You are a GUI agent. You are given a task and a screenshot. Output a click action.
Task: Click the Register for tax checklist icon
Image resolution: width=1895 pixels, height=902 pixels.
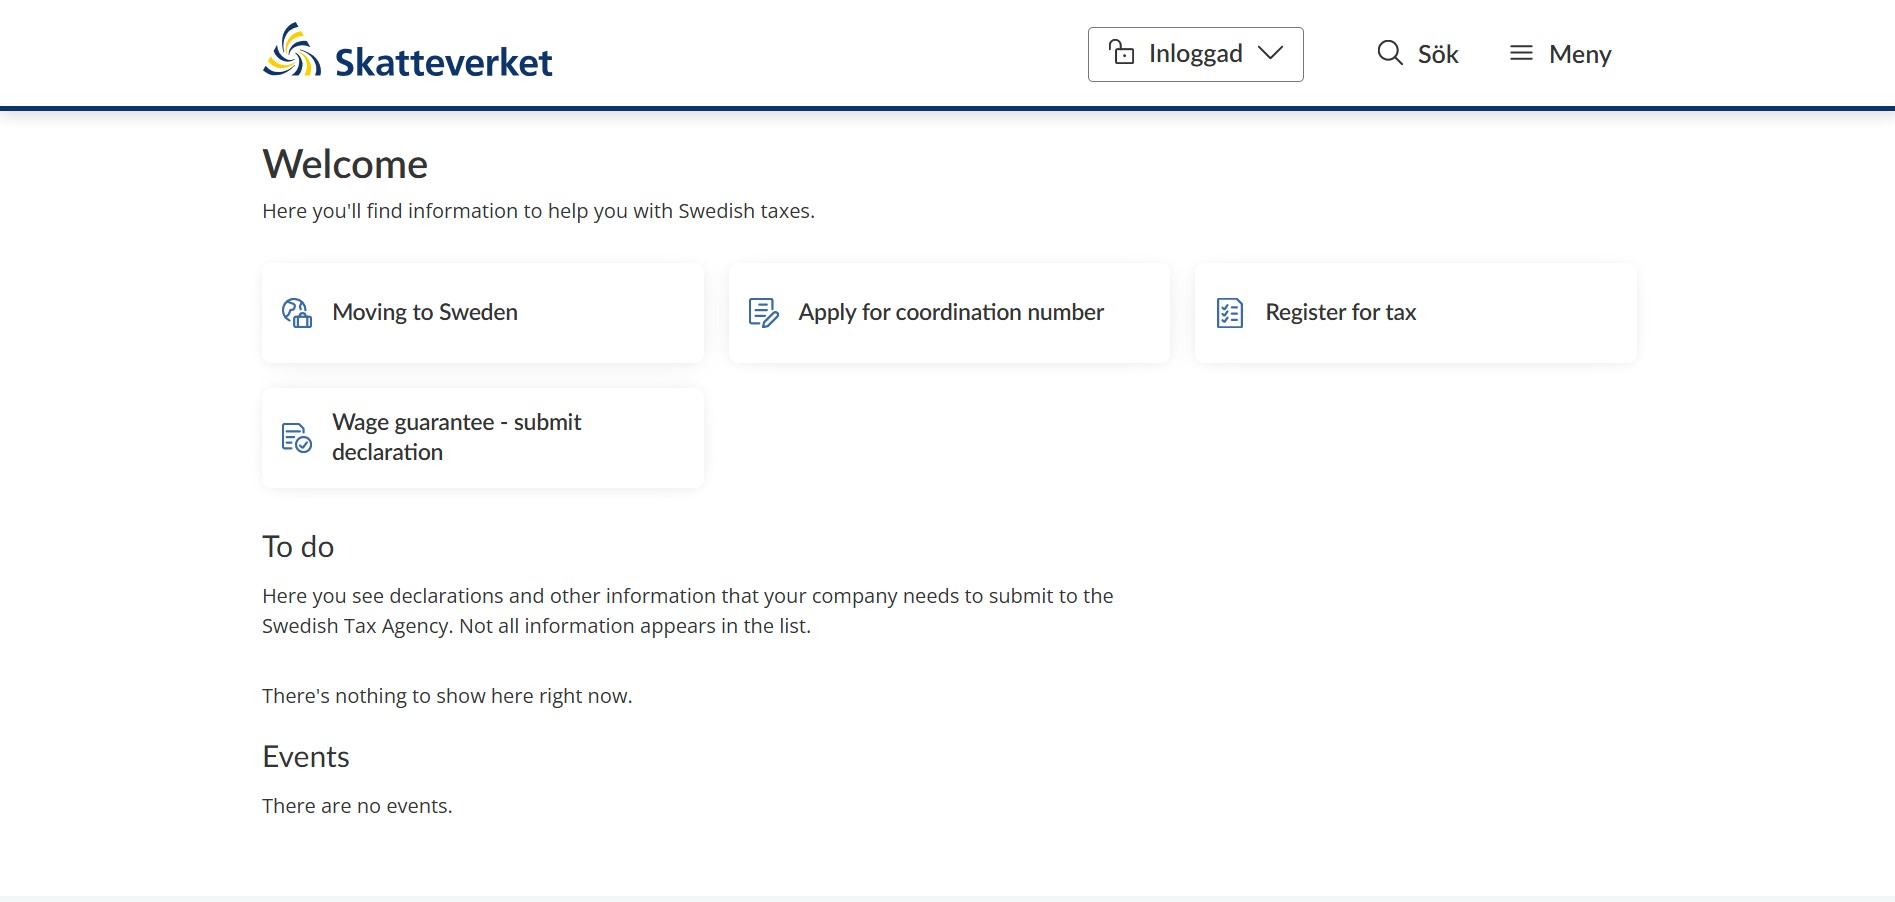click(1230, 313)
